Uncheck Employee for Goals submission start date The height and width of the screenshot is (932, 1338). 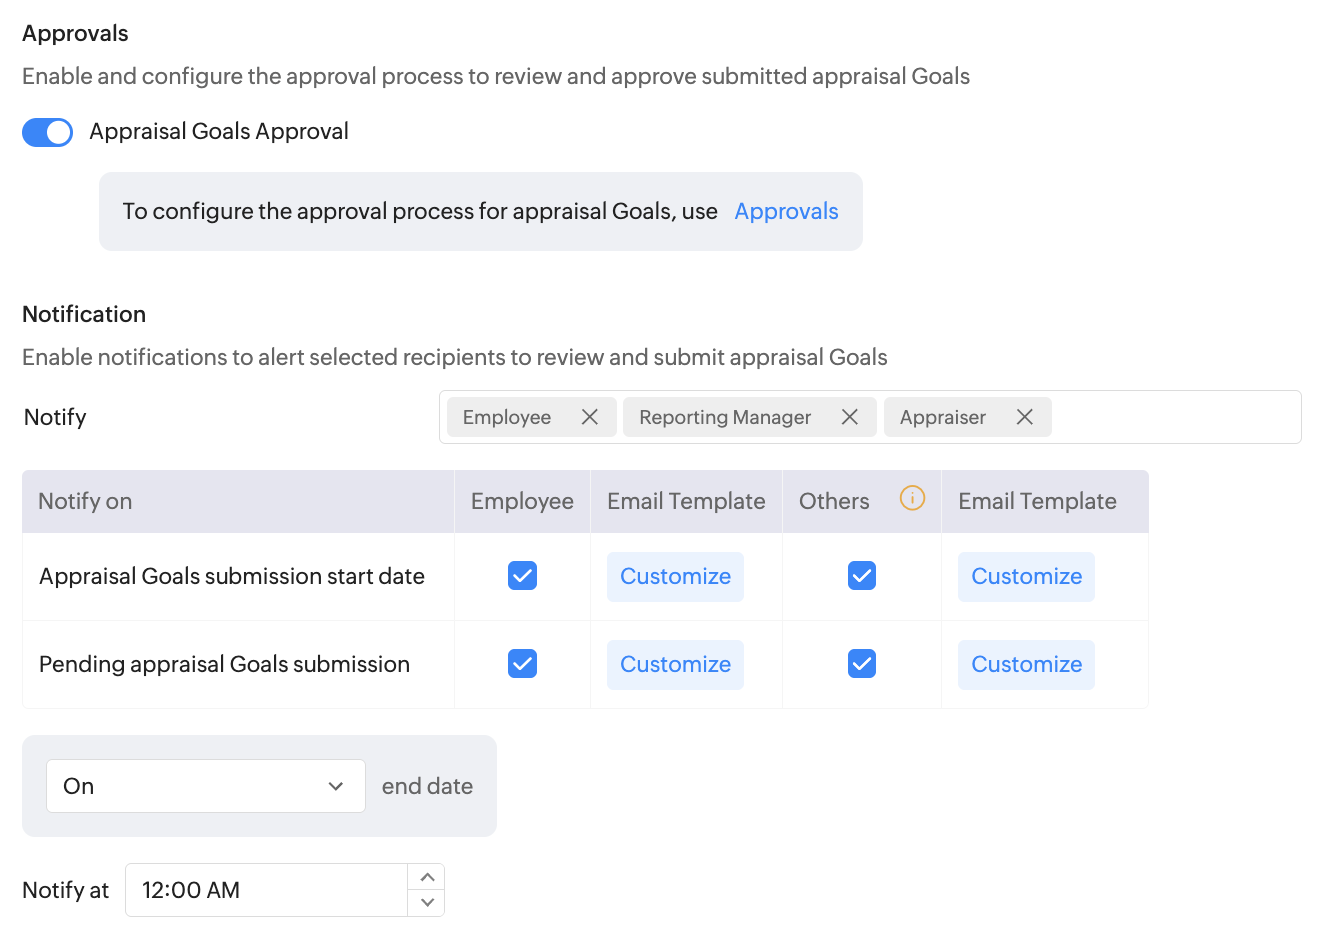click(x=522, y=576)
